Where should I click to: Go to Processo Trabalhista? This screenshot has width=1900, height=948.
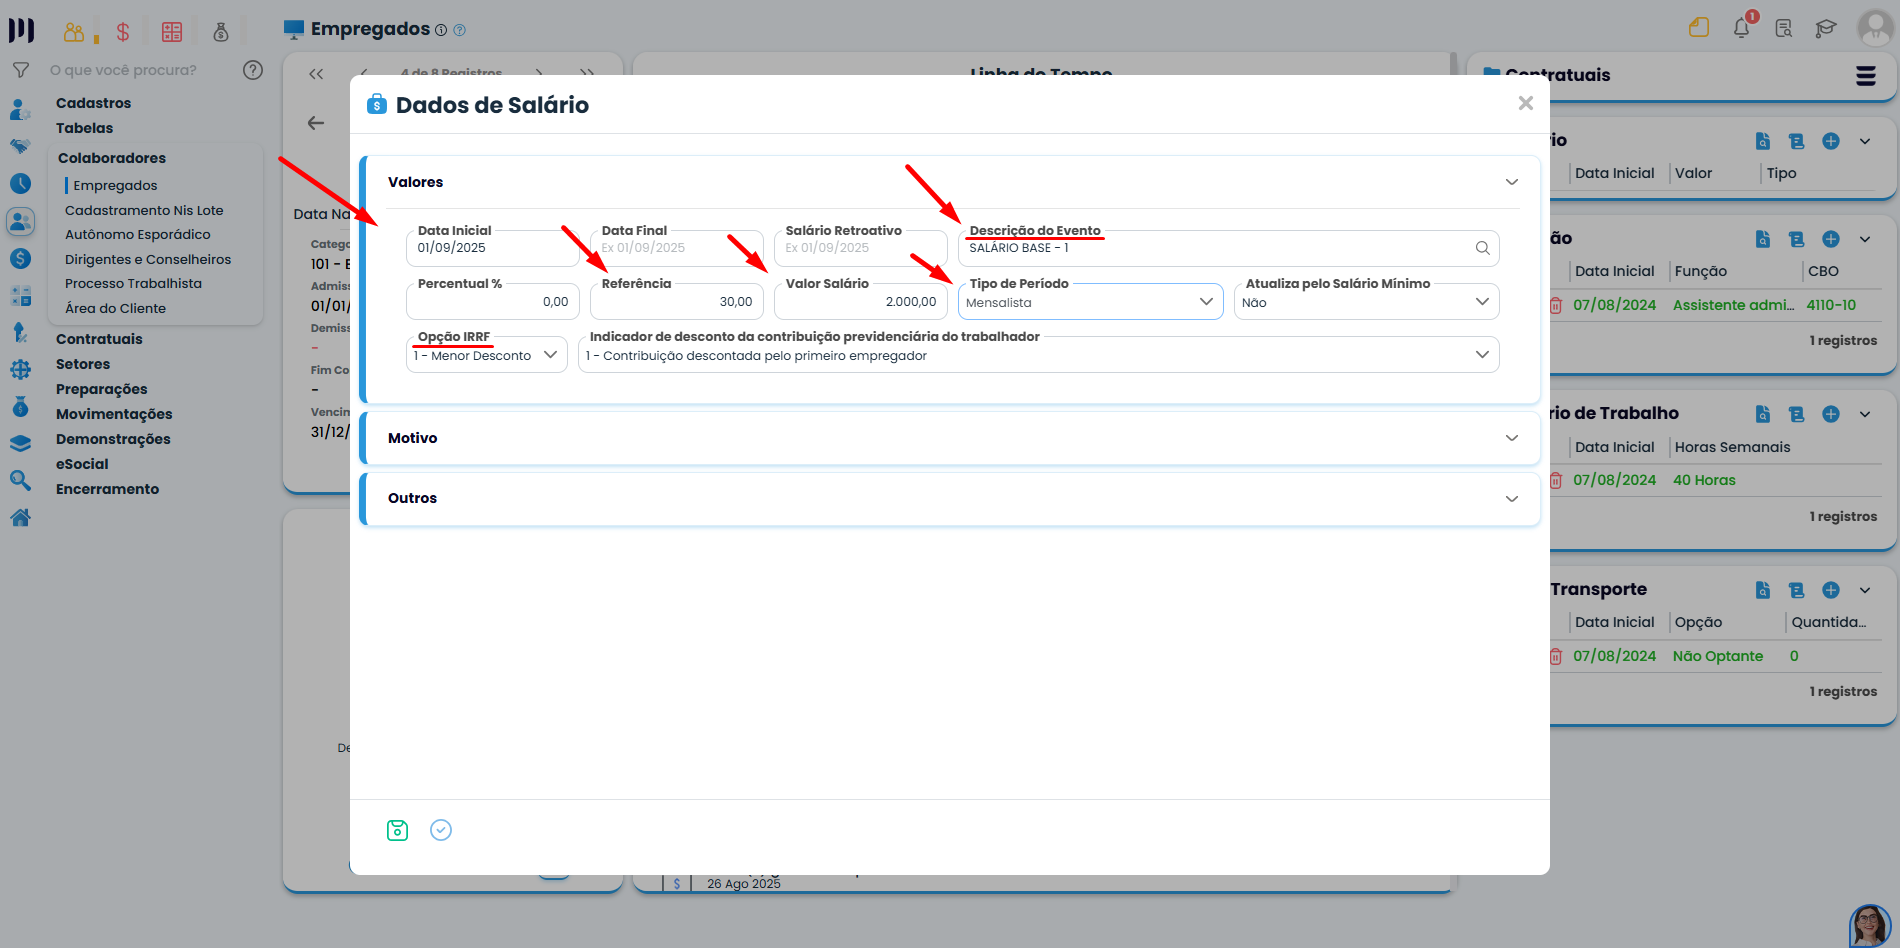pos(133,283)
